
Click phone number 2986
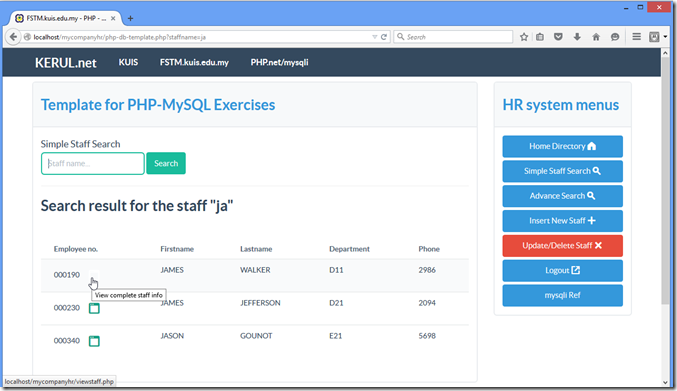click(x=427, y=270)
